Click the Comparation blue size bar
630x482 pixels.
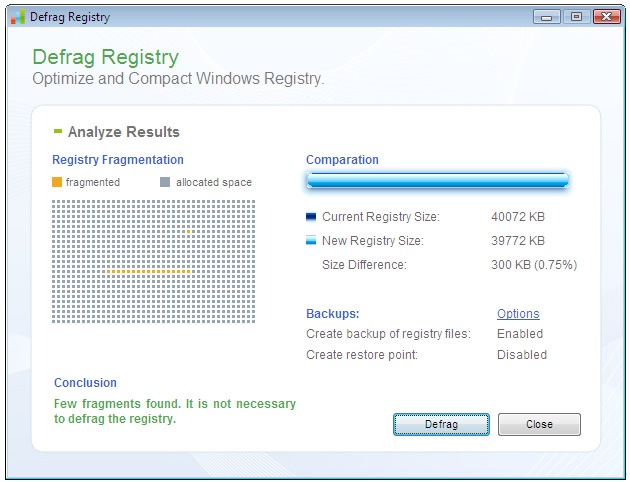tap(438, 180)
